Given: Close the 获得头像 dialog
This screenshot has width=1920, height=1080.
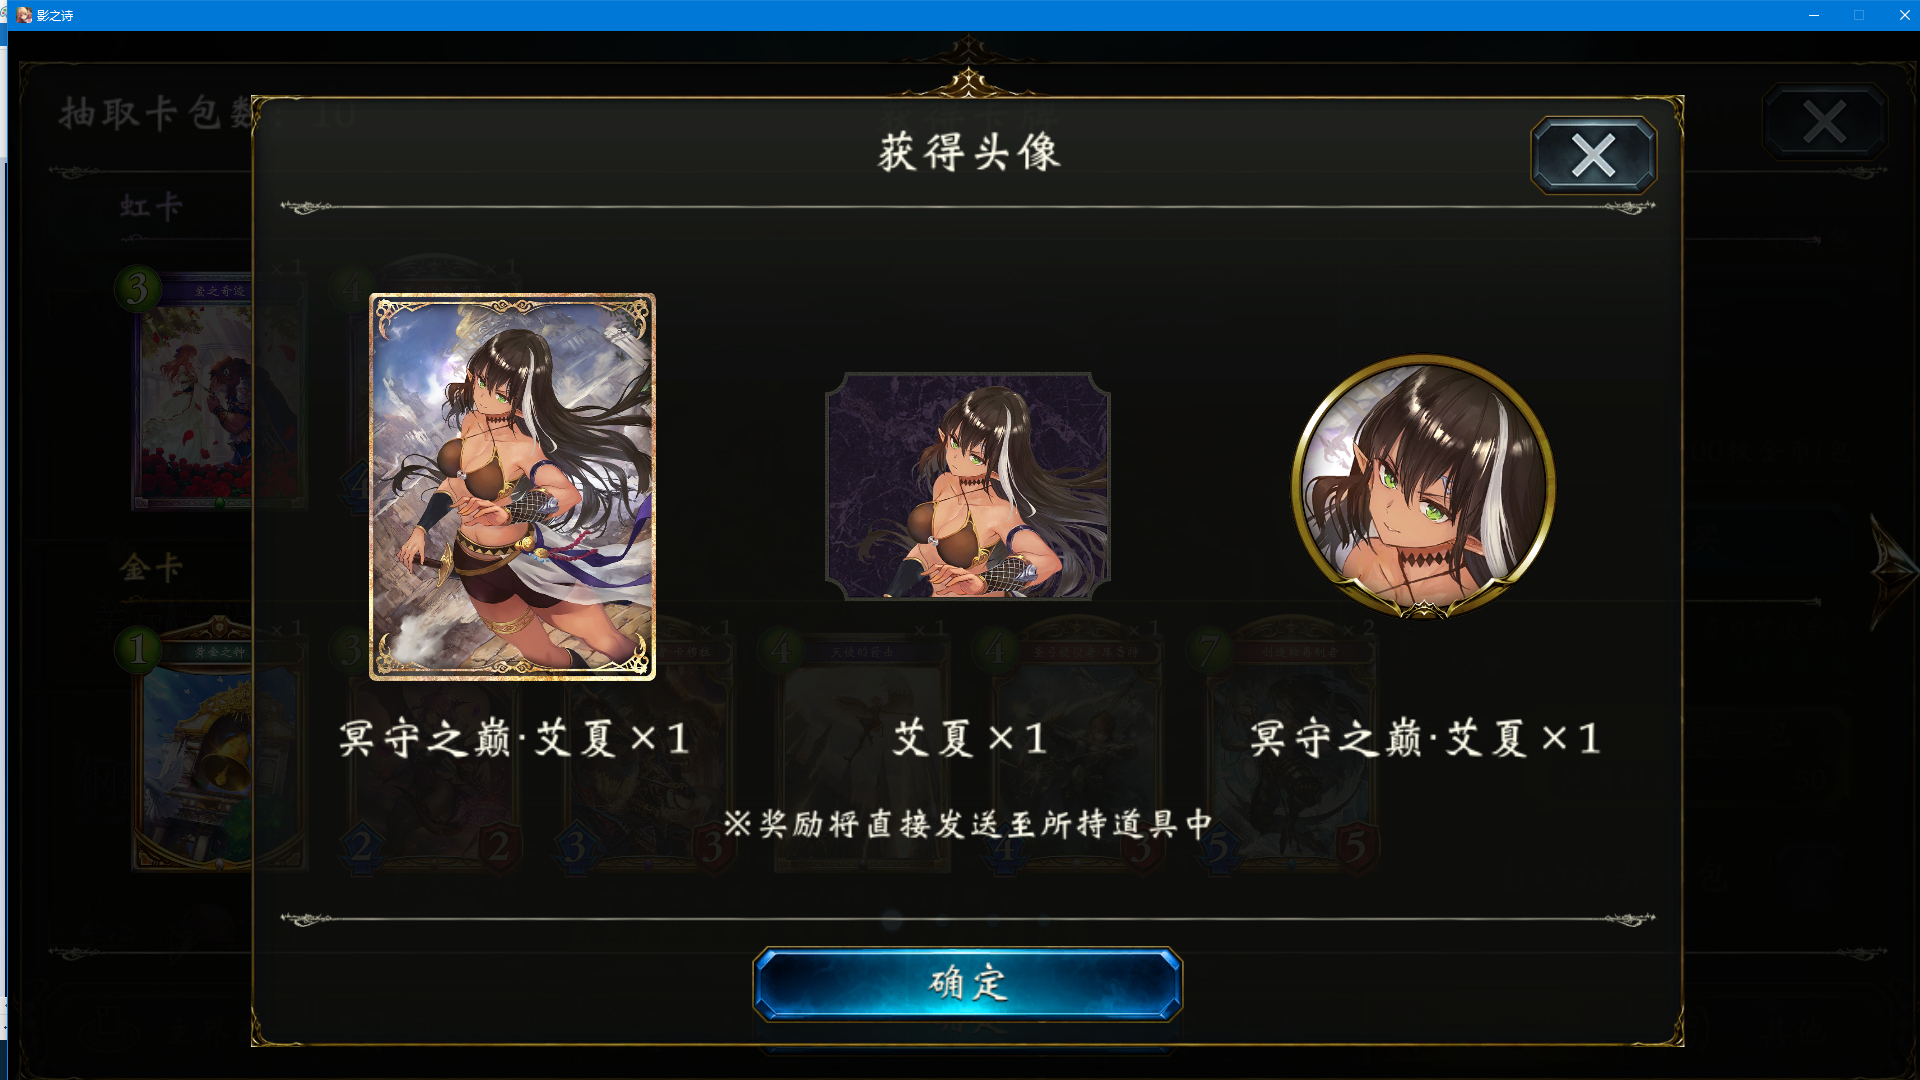Looking at the screenshot, I should tap(1593, 155).
